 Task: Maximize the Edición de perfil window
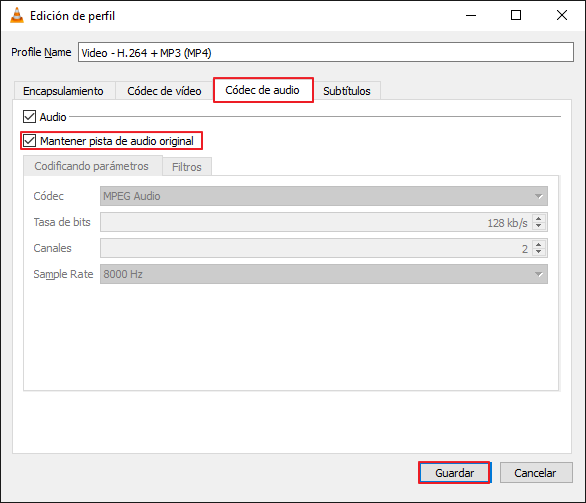(516, 15)
